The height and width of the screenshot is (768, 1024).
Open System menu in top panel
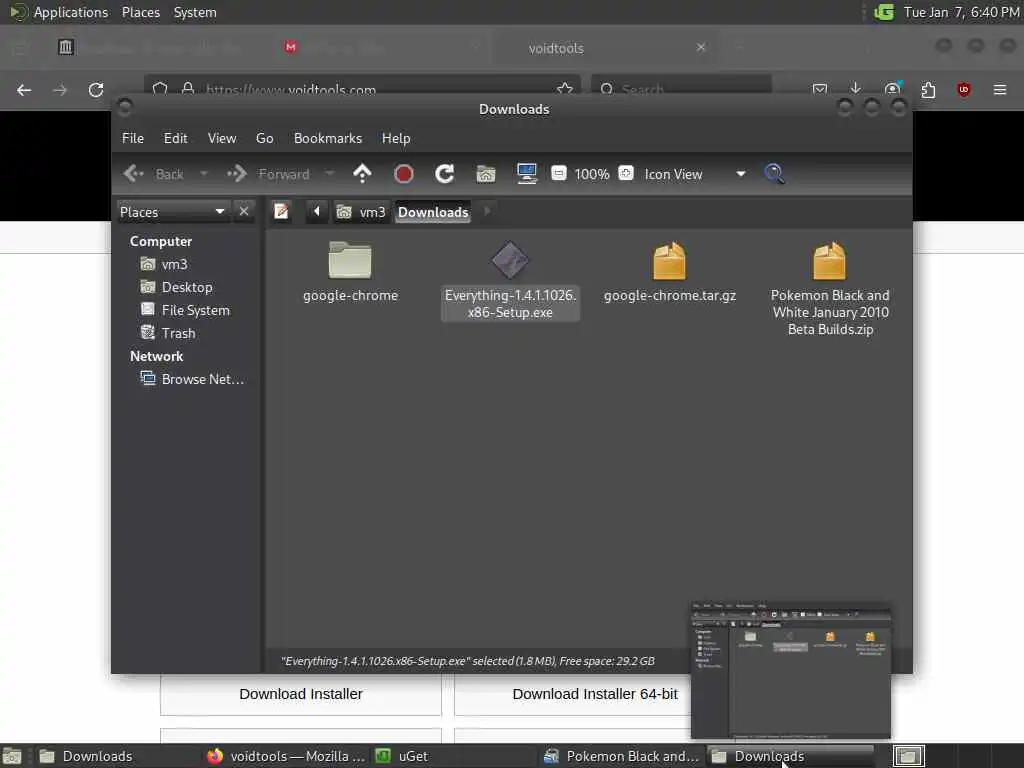coord(195,12)
